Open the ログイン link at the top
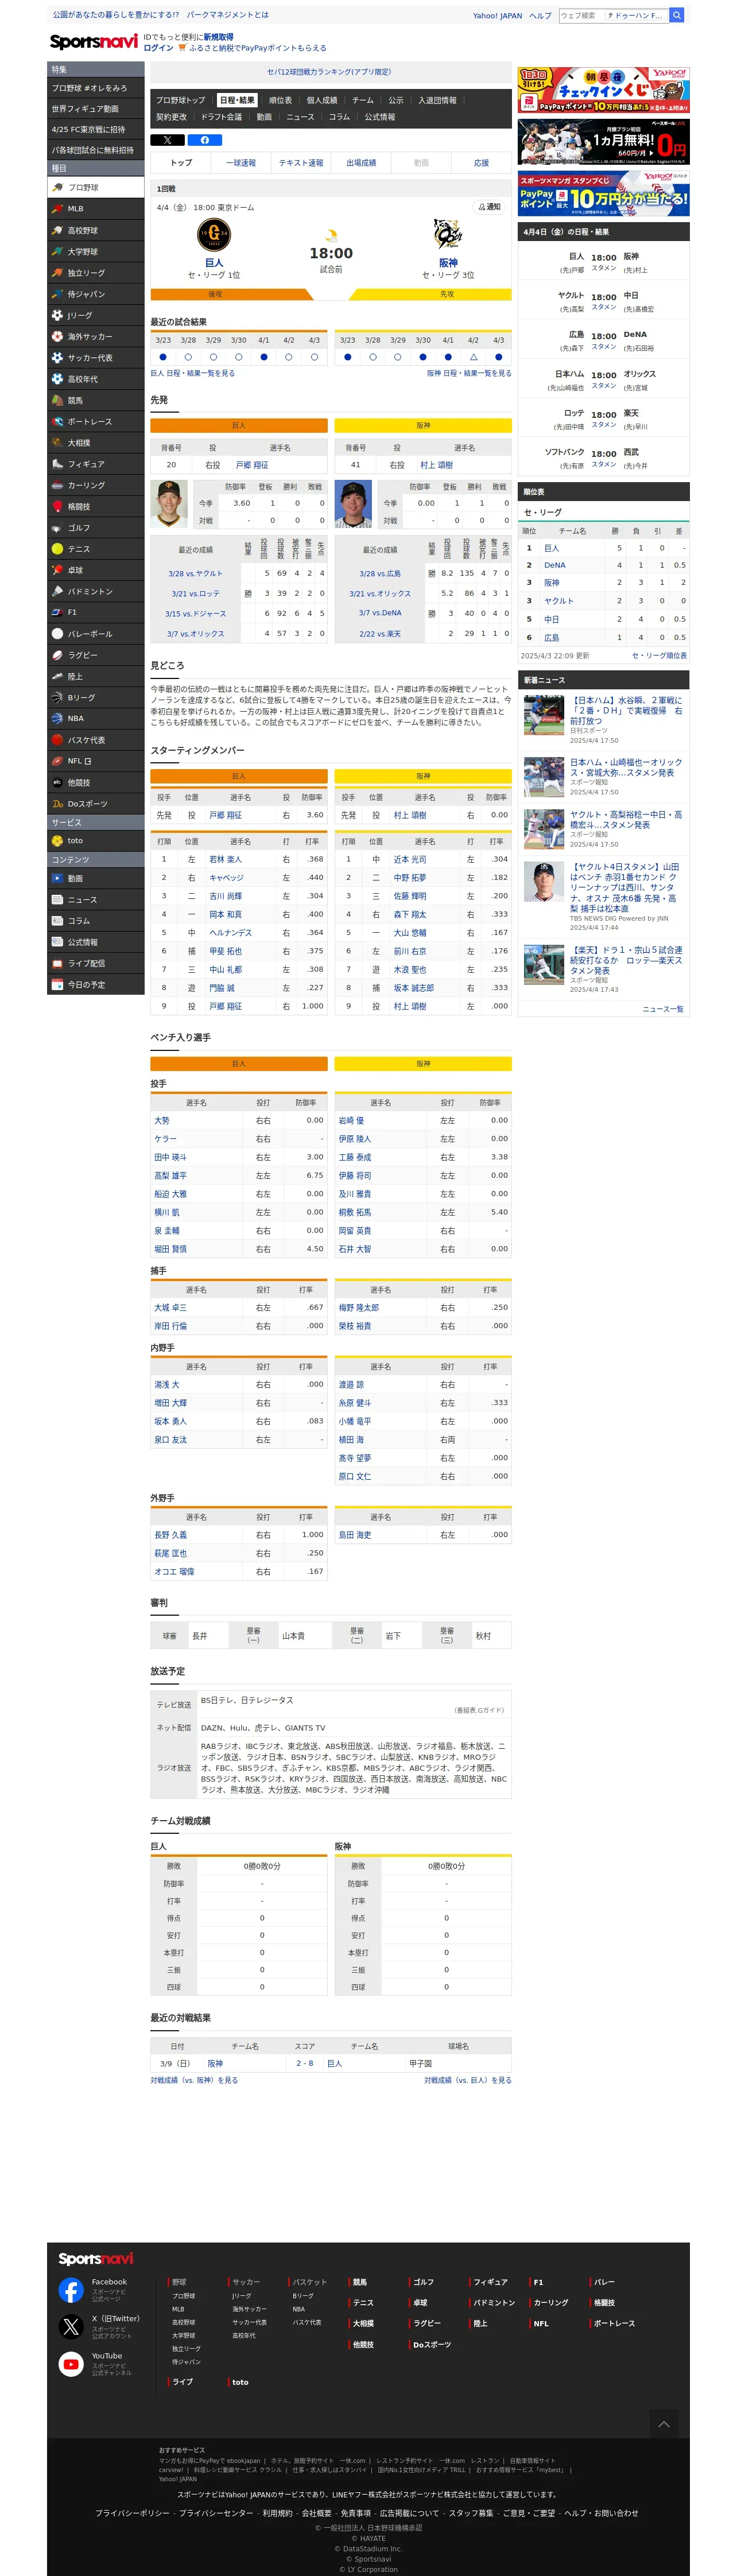This screenshot has width=737, height=2576. 158,48
